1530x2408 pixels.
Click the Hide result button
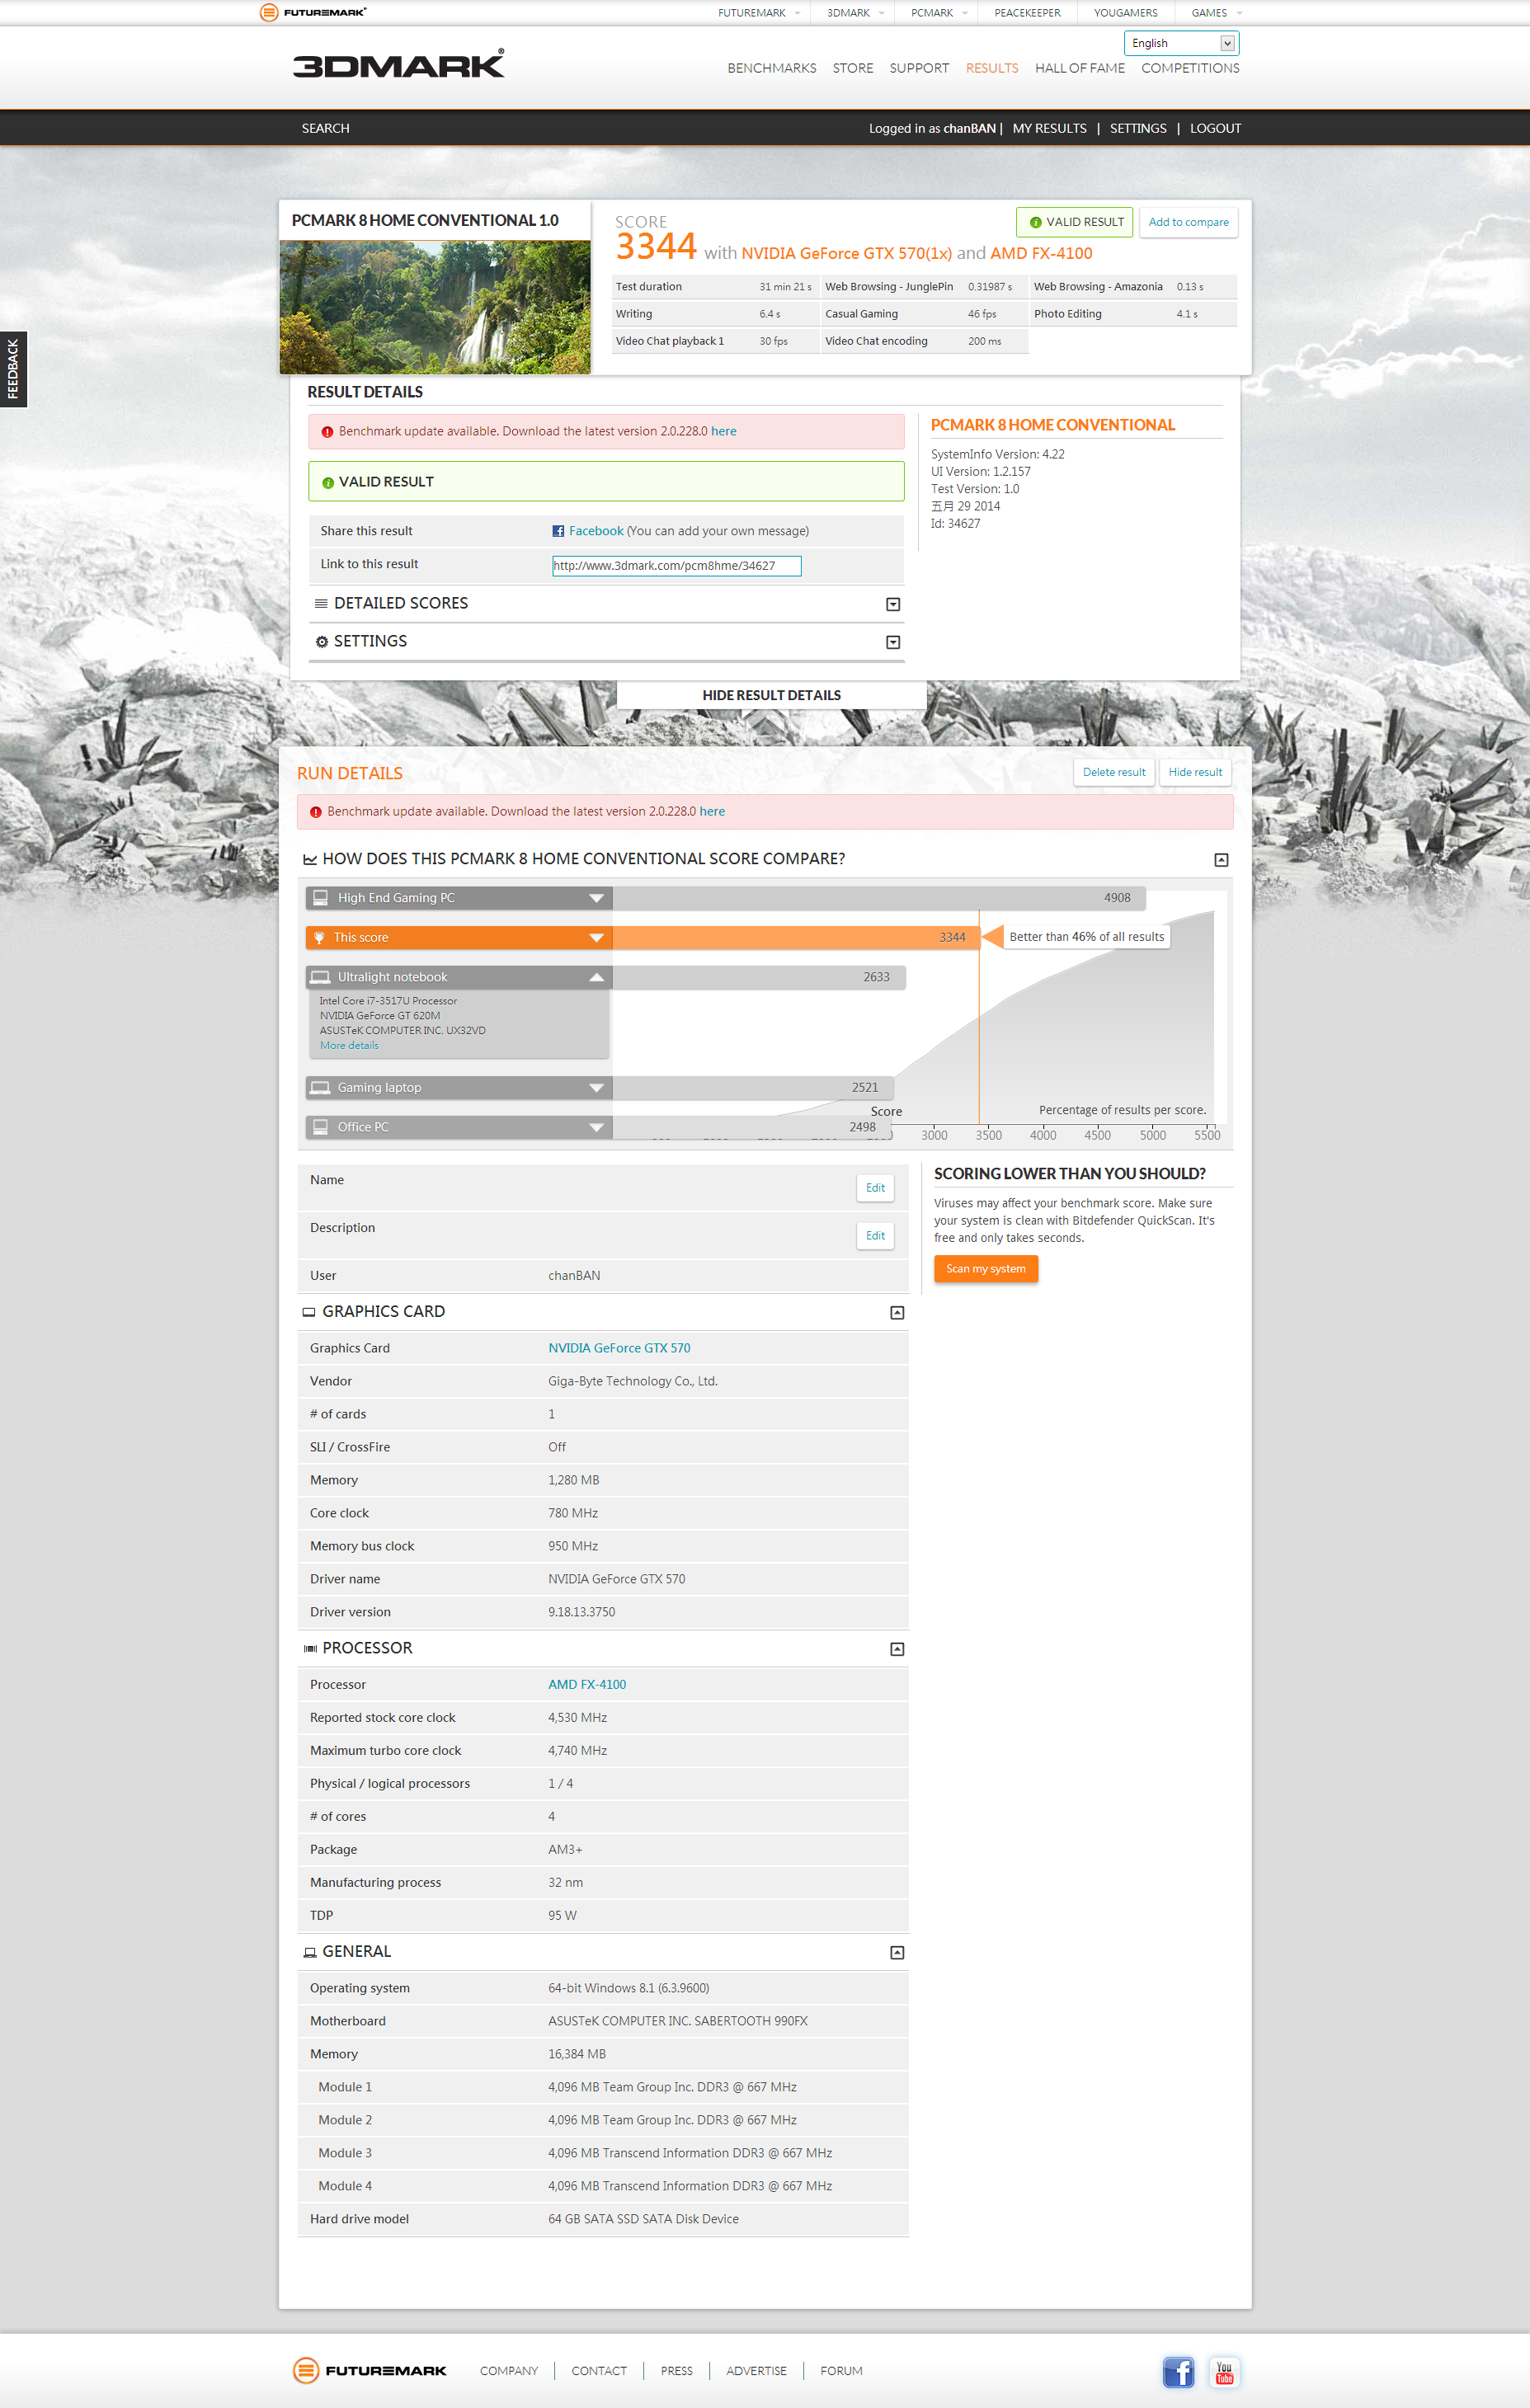point(1195,772)
